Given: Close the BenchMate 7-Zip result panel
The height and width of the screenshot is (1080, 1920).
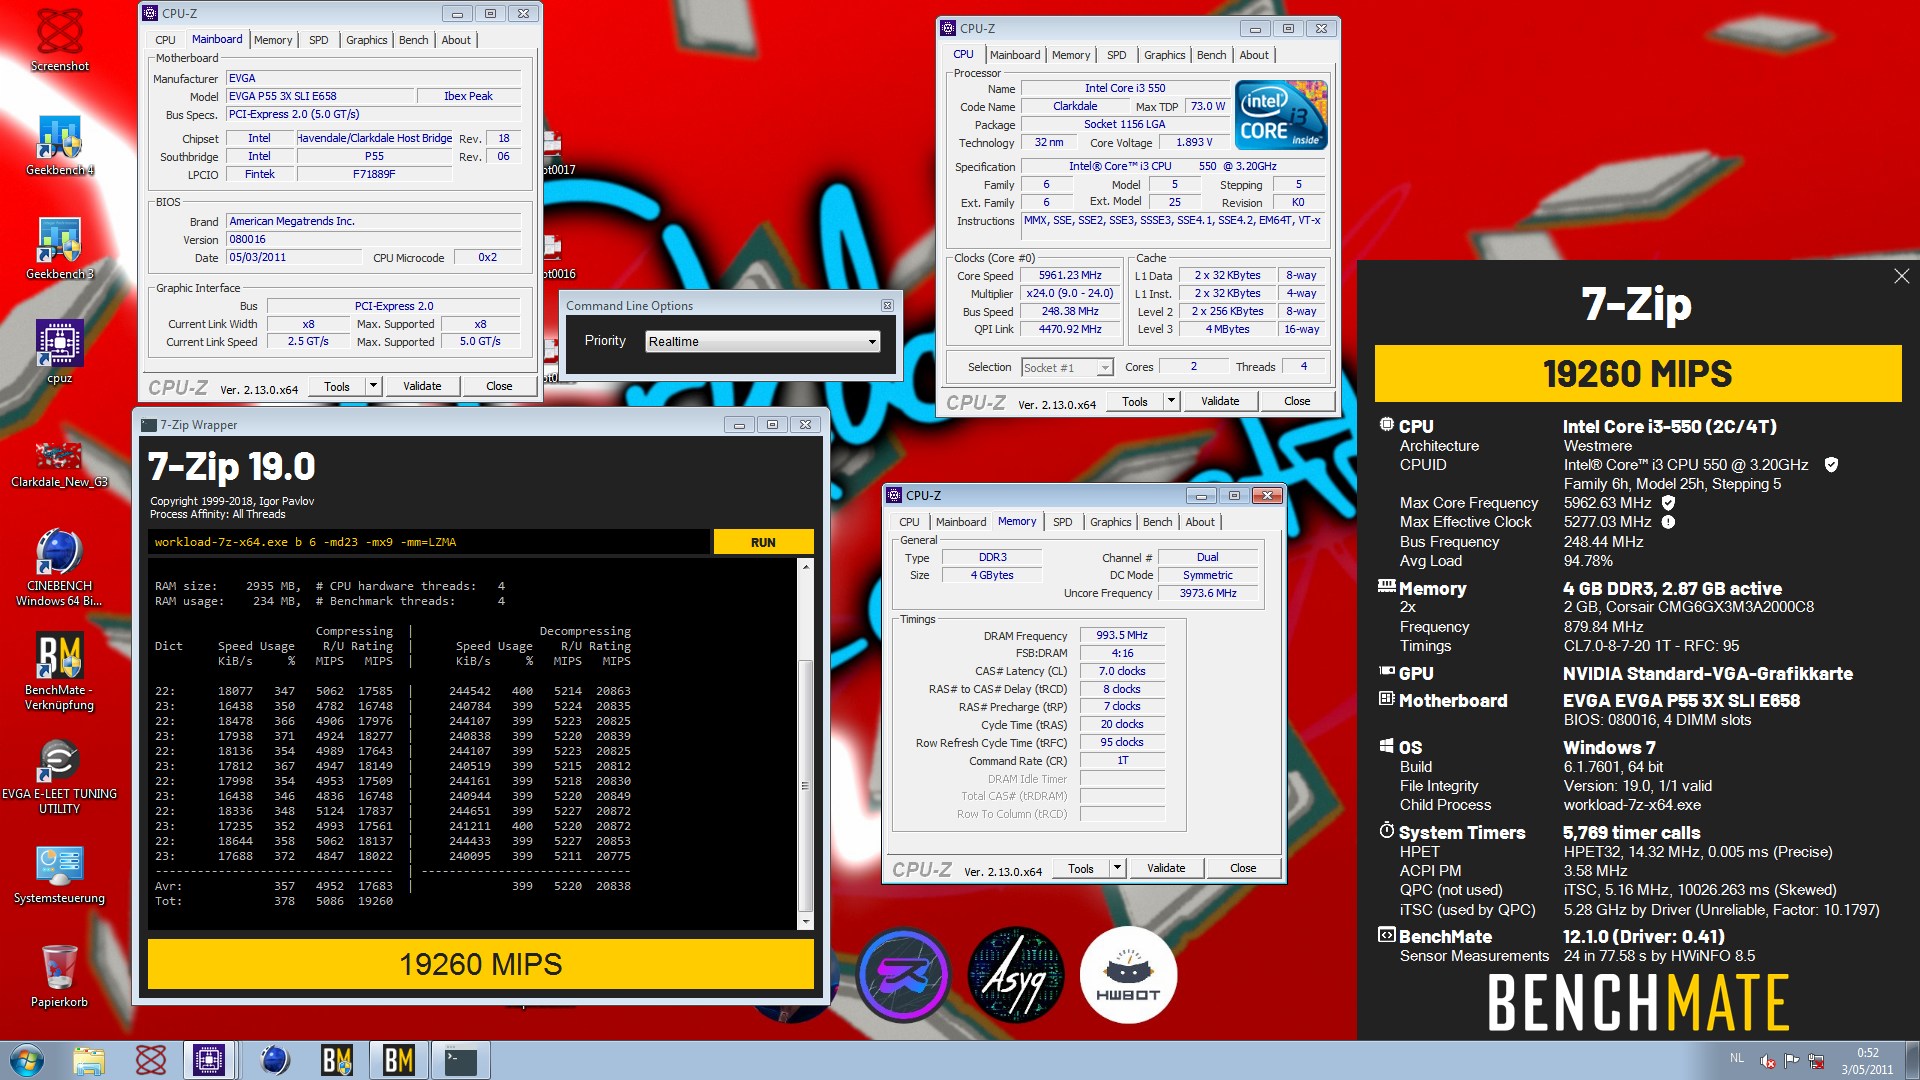Looking at the screenshot, I should point(1901,276).
